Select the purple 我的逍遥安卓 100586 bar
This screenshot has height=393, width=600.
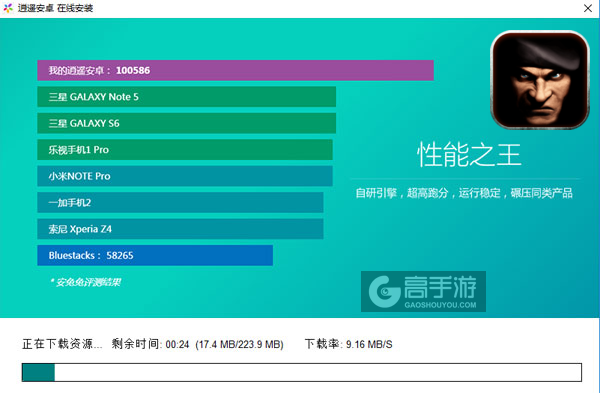235,70
